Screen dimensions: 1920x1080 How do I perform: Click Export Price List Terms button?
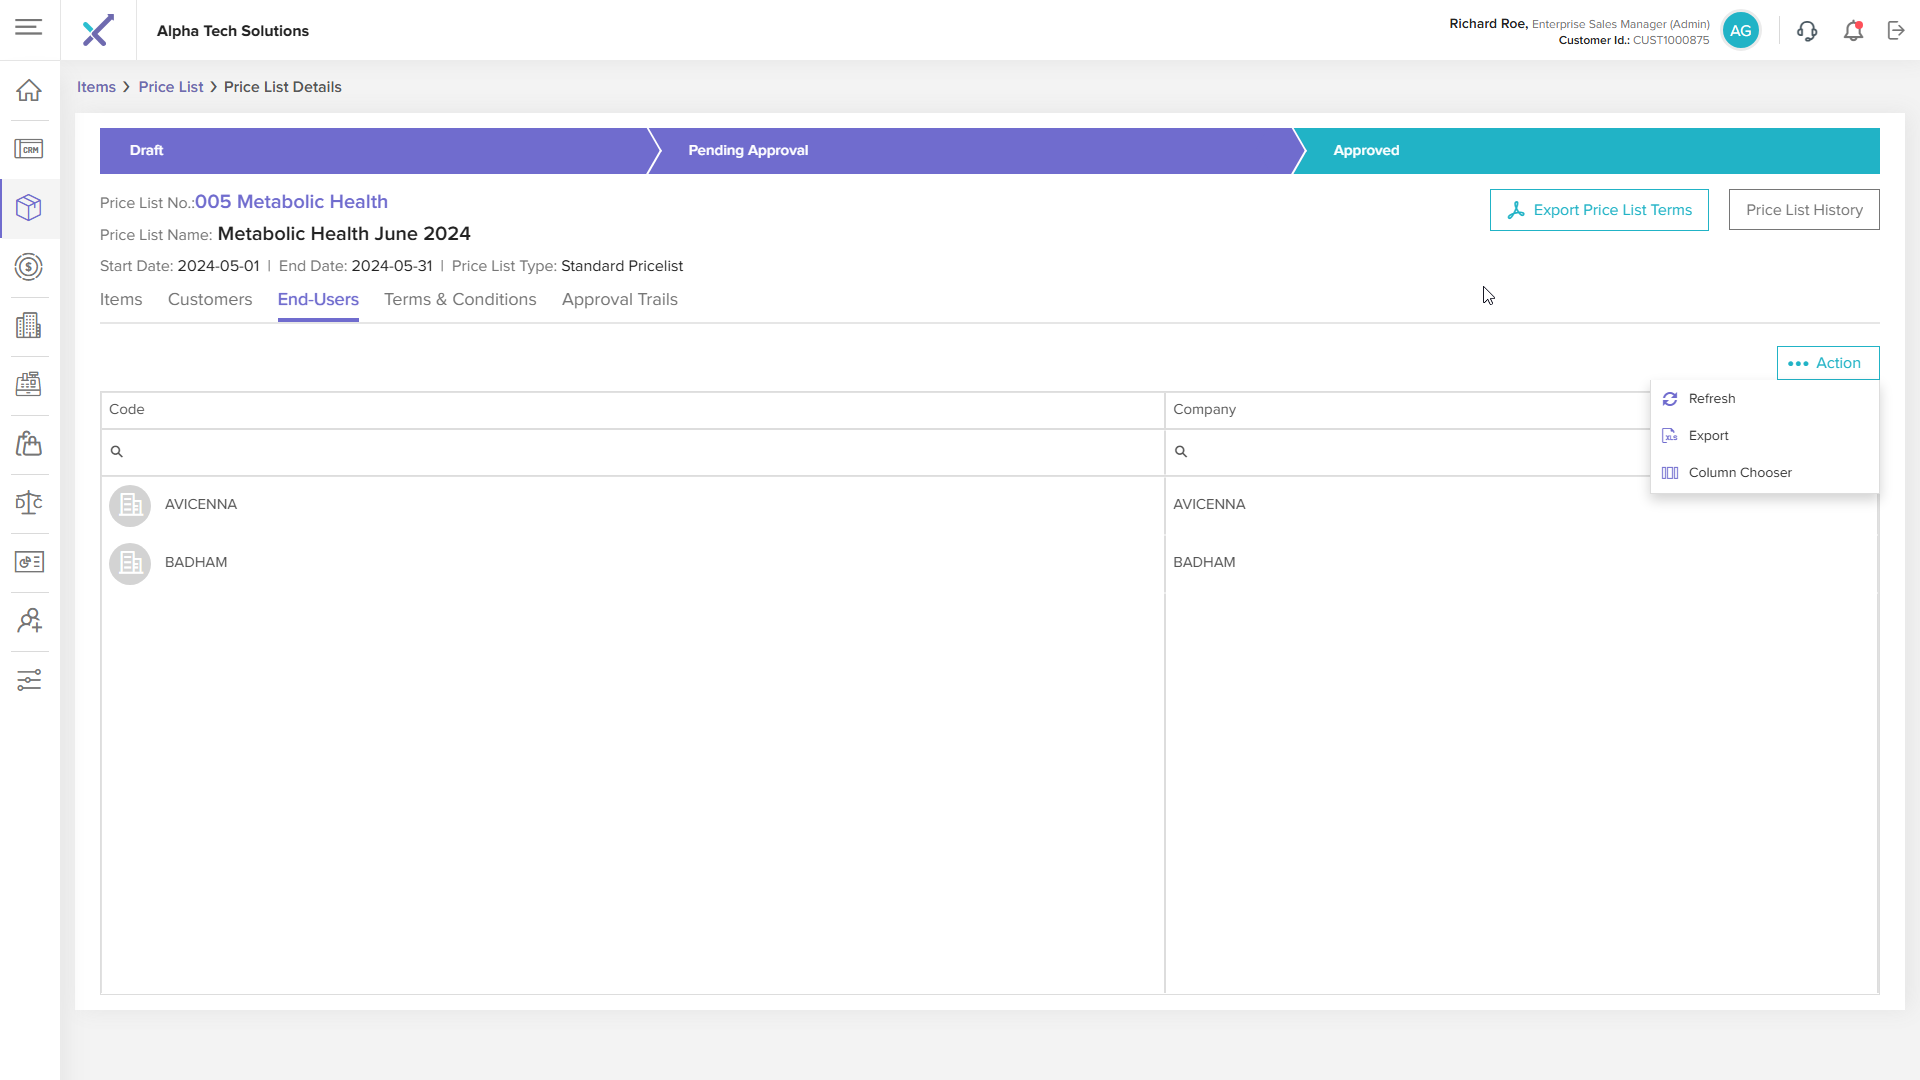tap(1598, 210)
